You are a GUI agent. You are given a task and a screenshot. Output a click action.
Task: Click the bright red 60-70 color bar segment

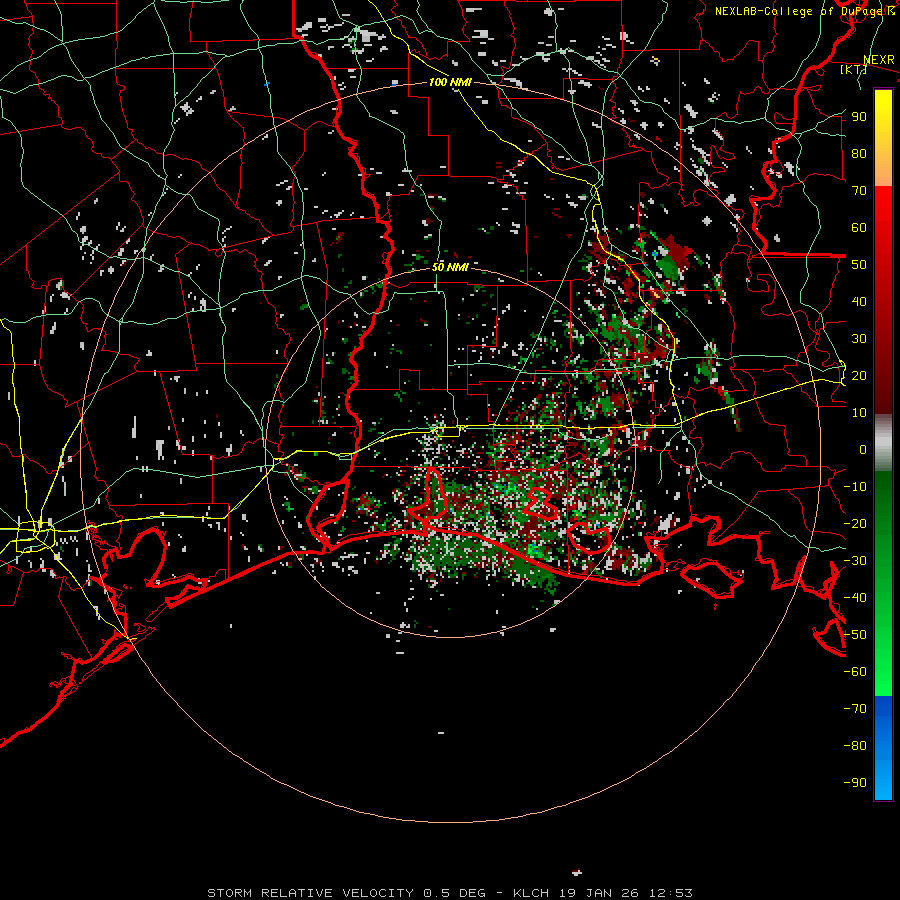pyautogui.click(x=883, y=209)
